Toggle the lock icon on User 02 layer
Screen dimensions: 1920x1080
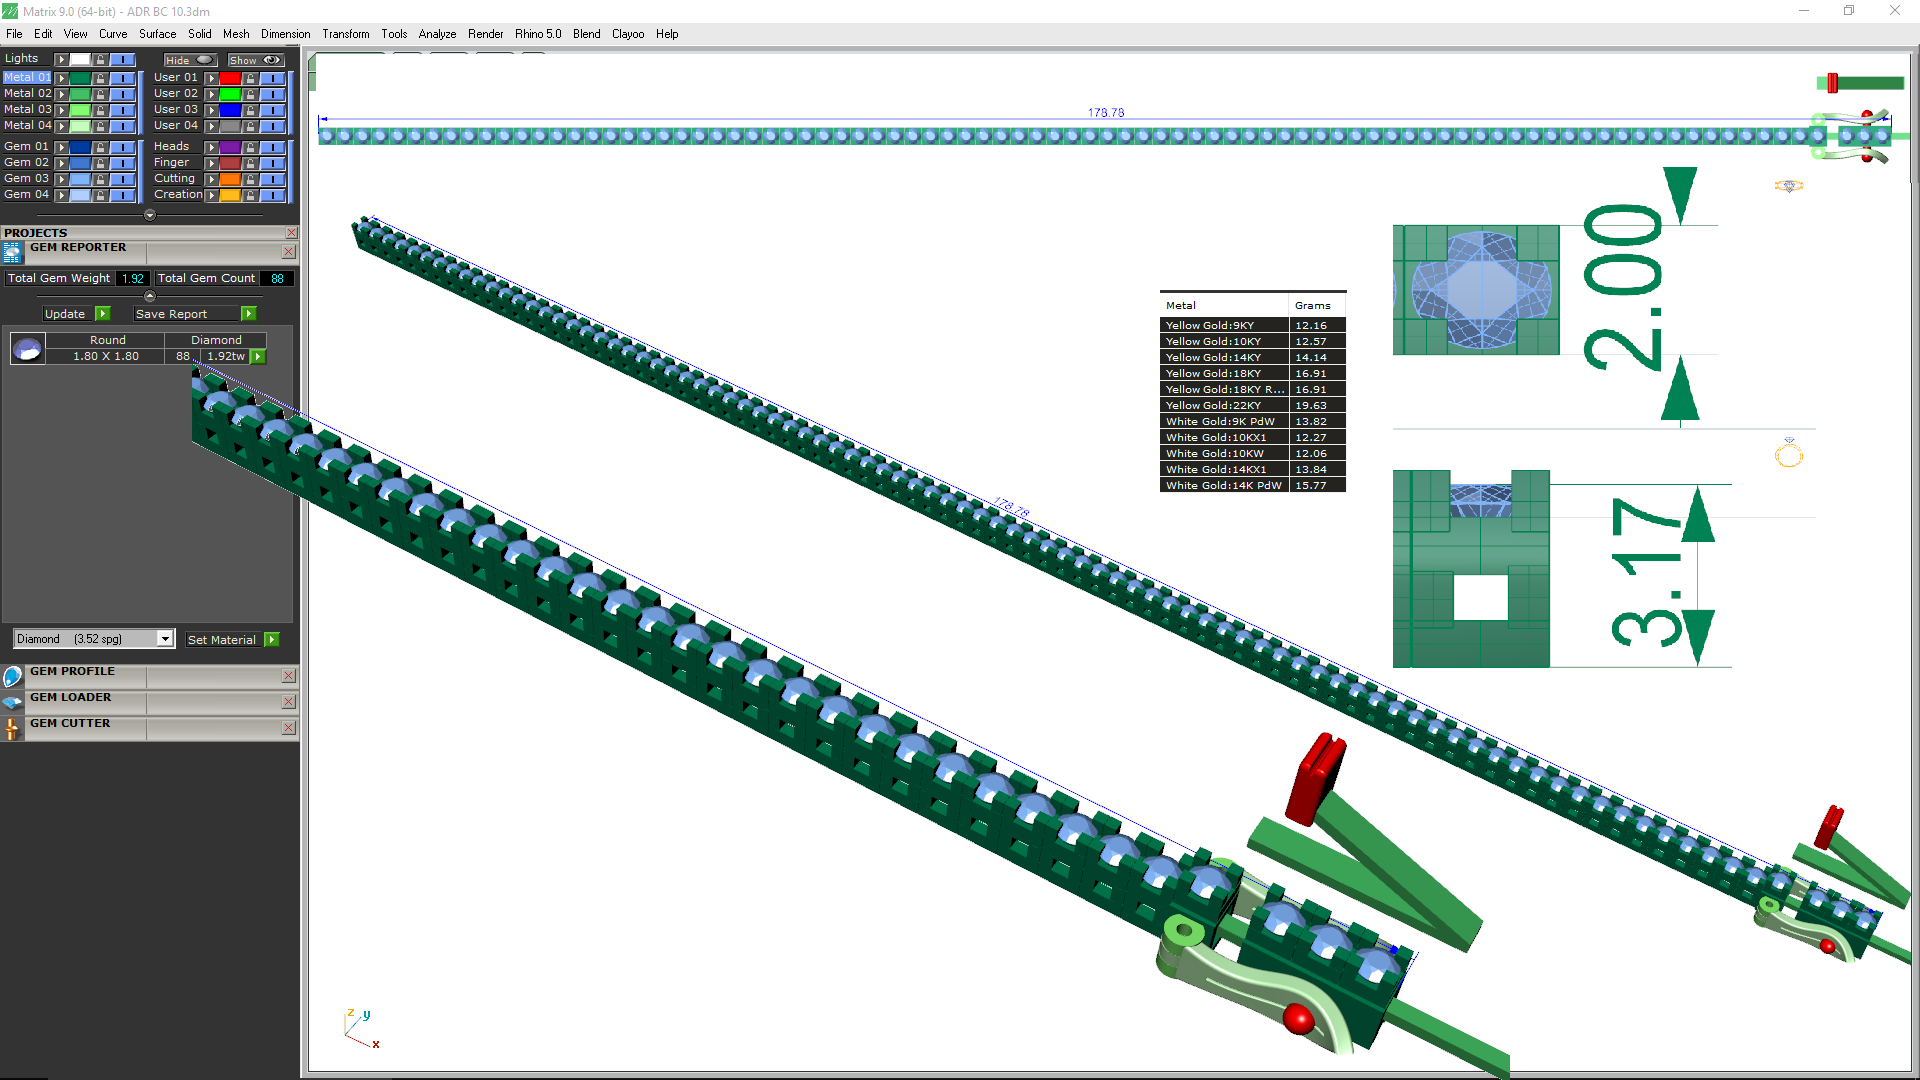250,94
